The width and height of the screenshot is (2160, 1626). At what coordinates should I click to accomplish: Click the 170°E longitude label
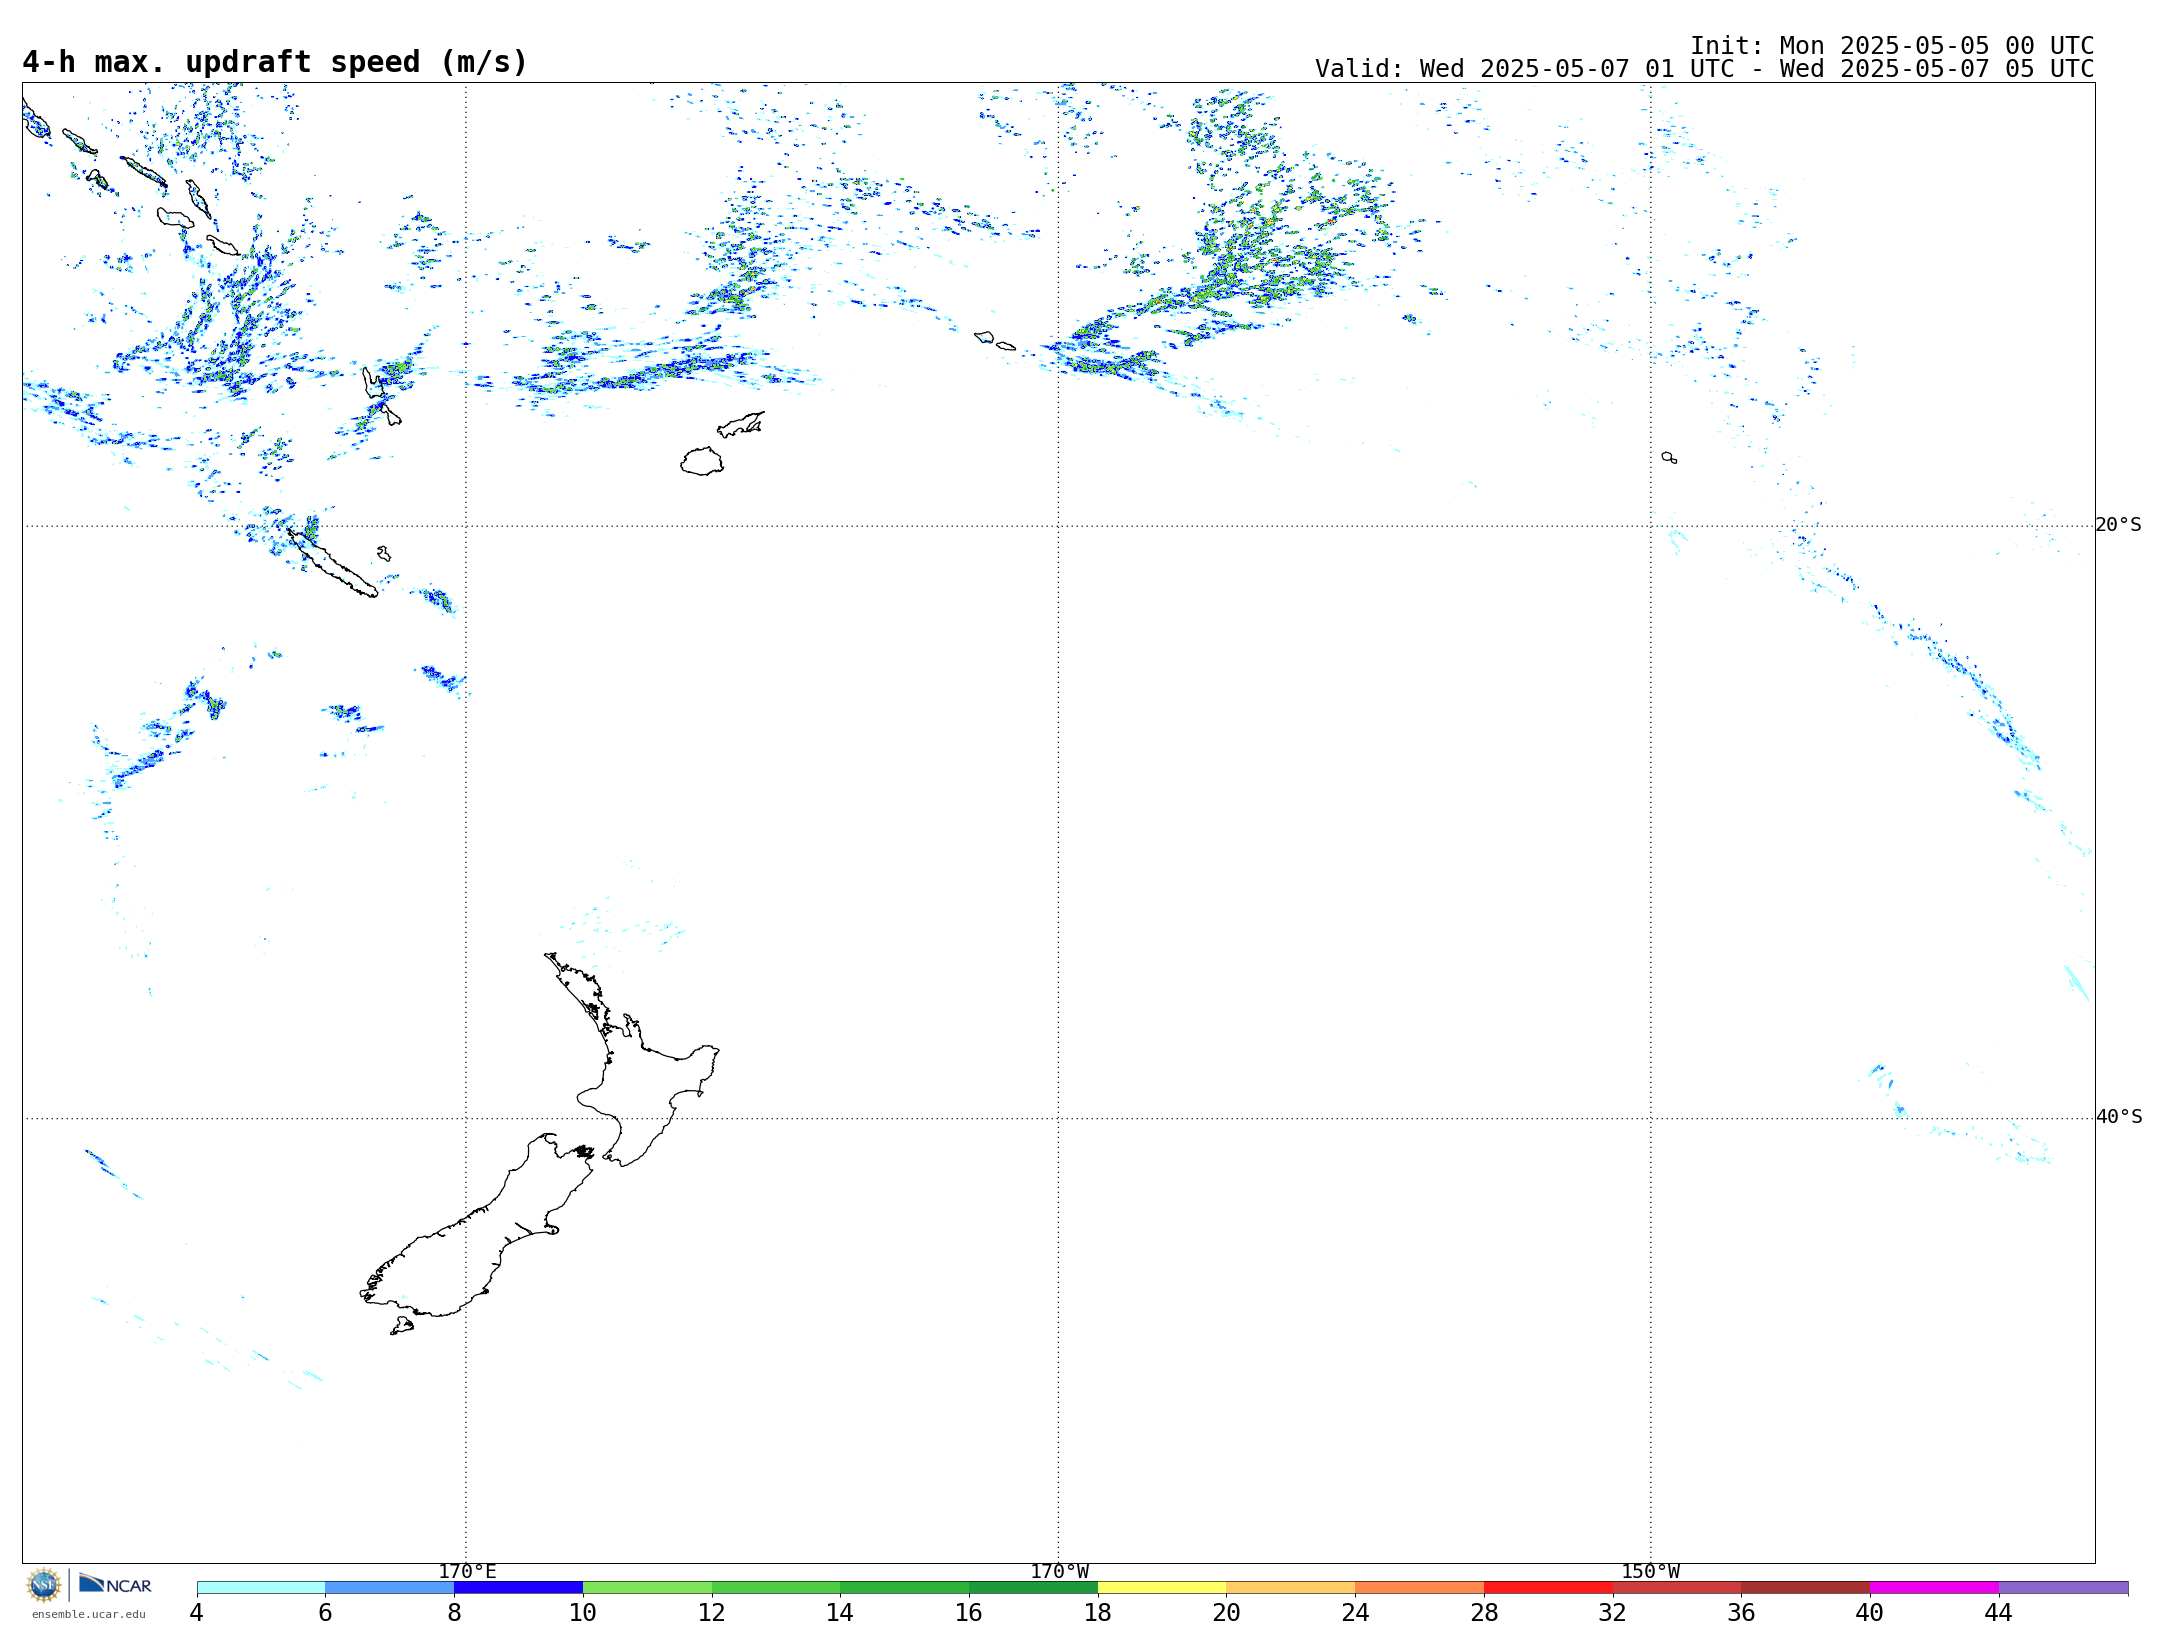click(x=467, y=1572)
